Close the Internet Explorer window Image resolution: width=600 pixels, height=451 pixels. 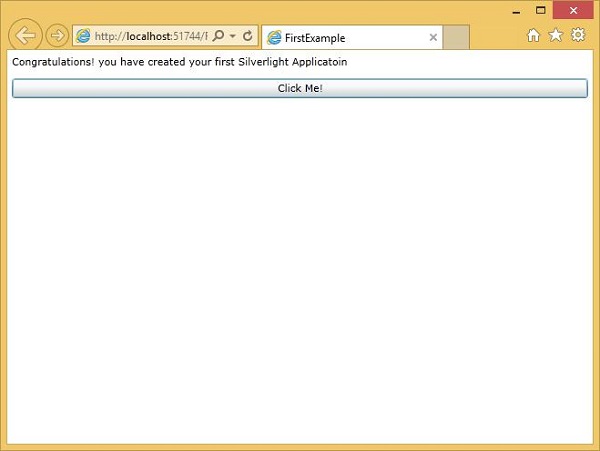[575, 10]
